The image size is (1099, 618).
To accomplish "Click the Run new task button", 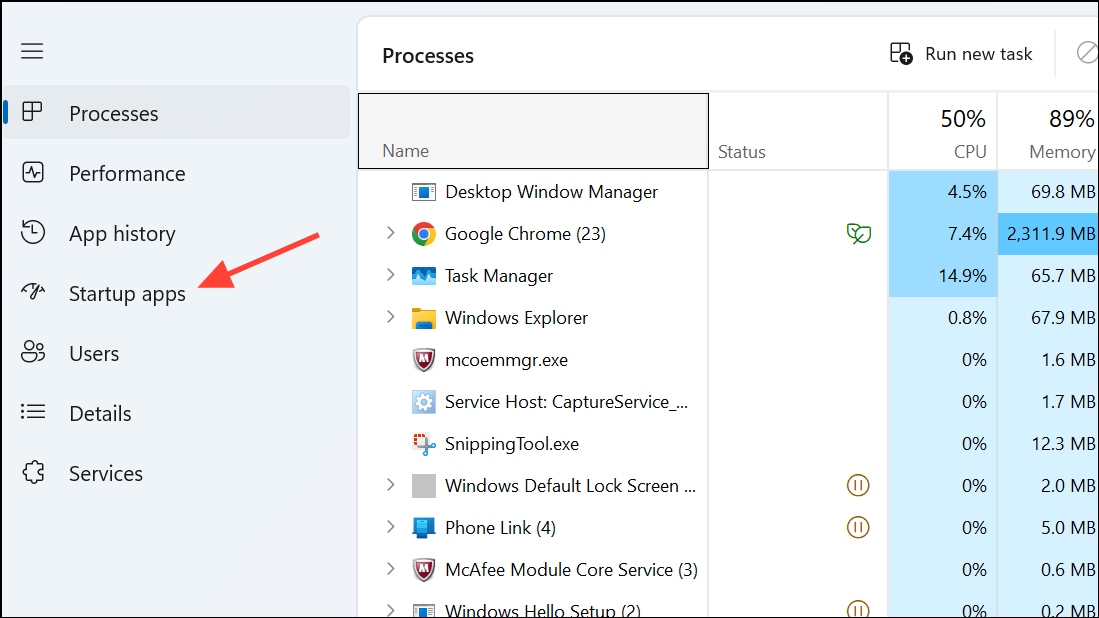I will coord(961,53).
